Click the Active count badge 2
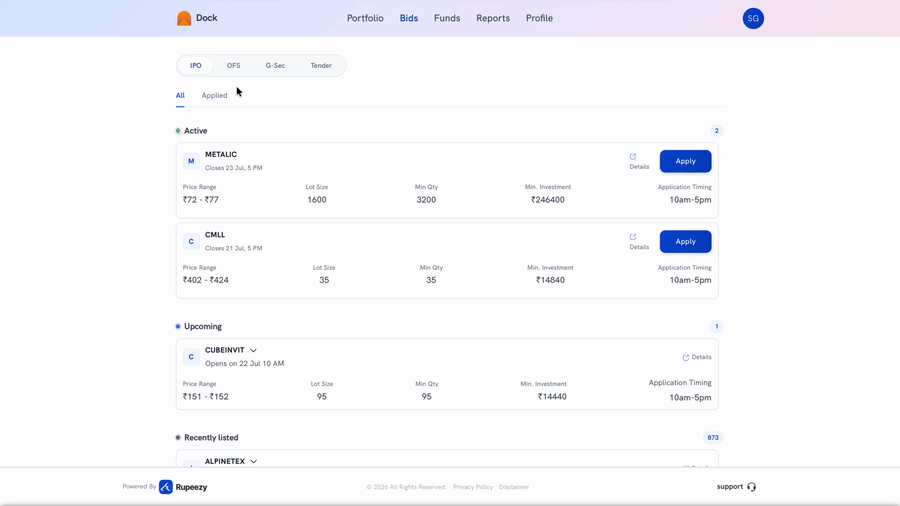This screenshot has height=506, width=900. pyautogui.click(x=716, y=131)
